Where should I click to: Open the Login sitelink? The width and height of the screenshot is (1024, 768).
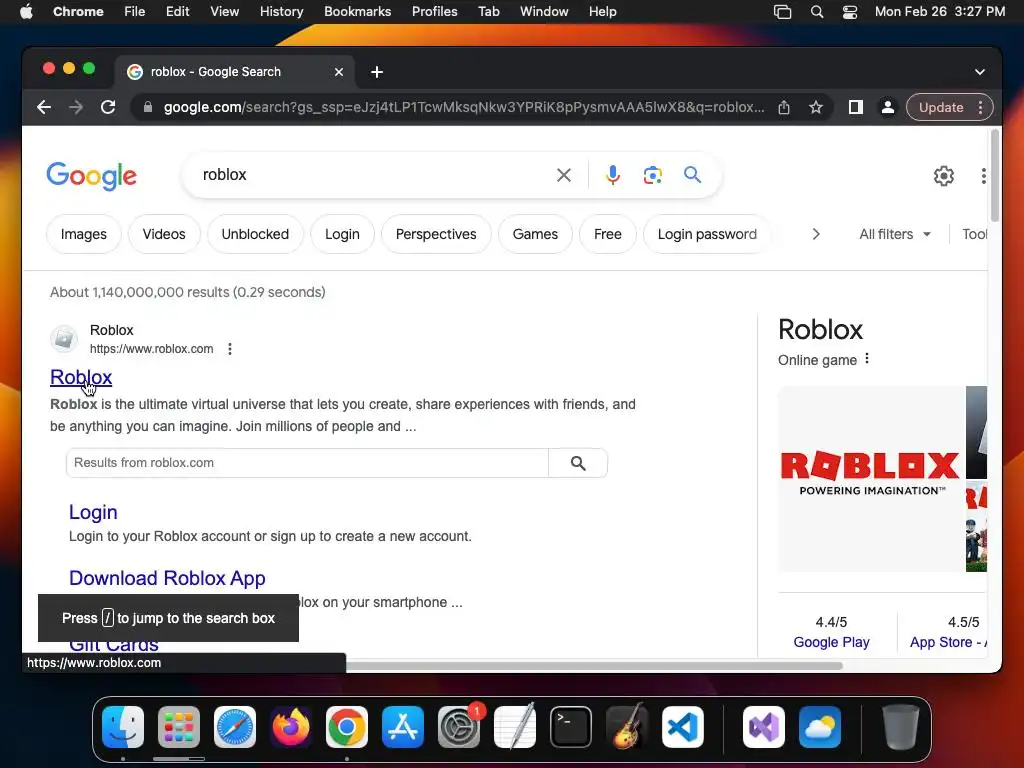[93, 512]
